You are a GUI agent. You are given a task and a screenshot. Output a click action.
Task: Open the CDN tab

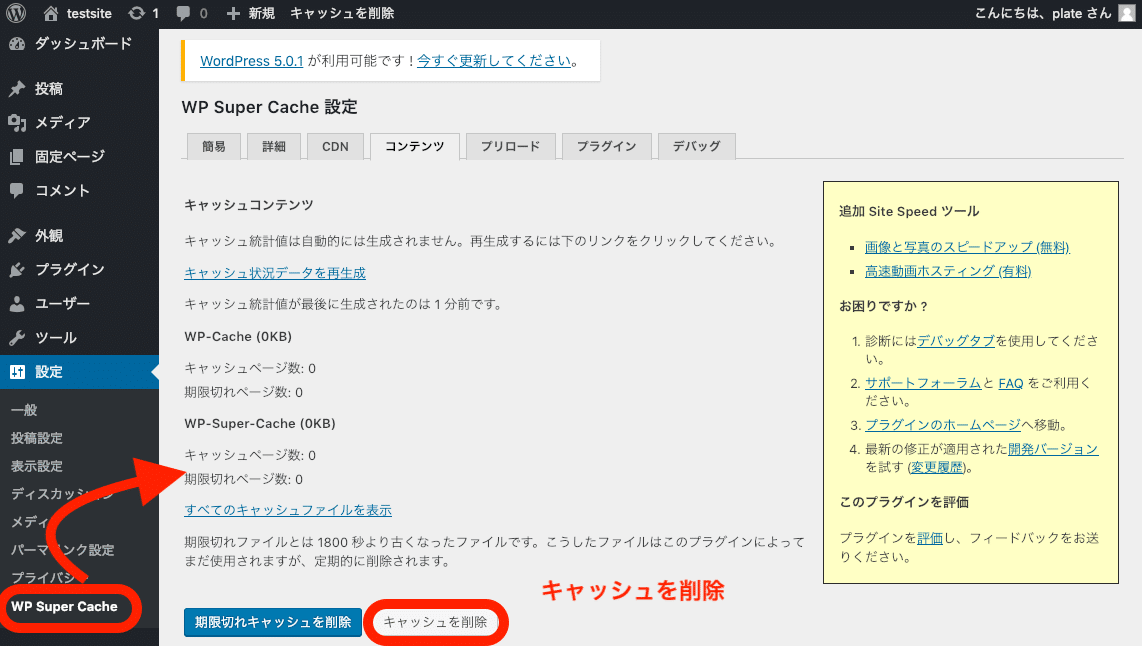point(335,146)
